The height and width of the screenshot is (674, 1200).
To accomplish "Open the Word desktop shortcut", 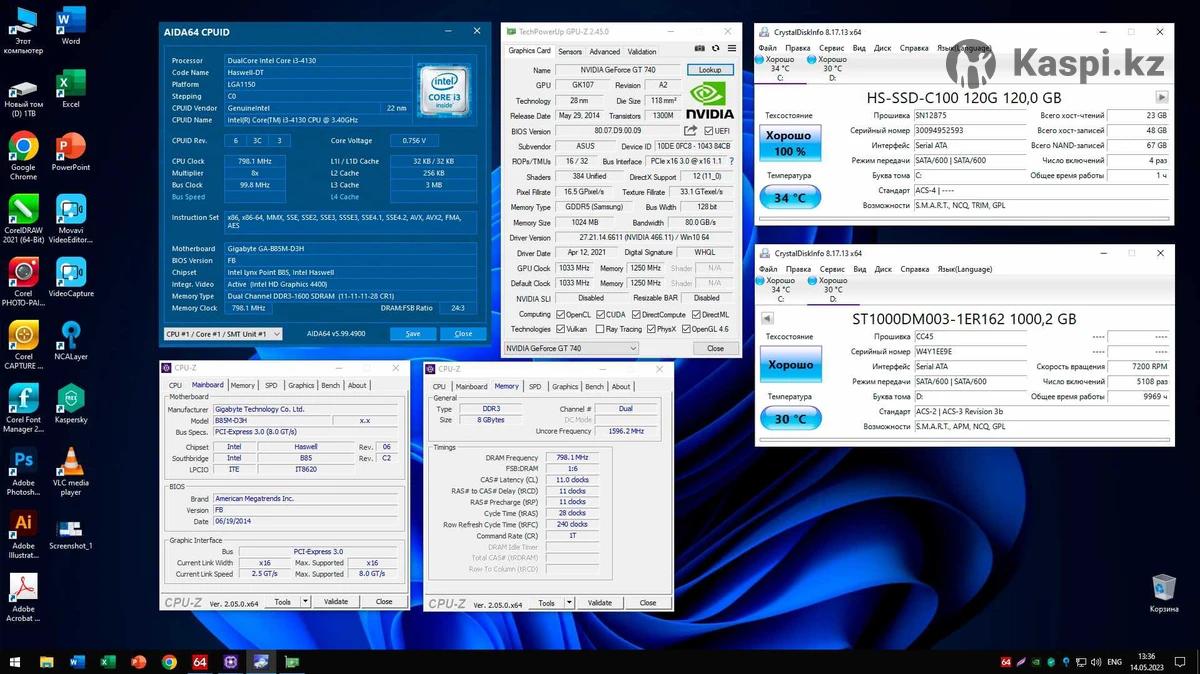I will click(x=71, y=26).
